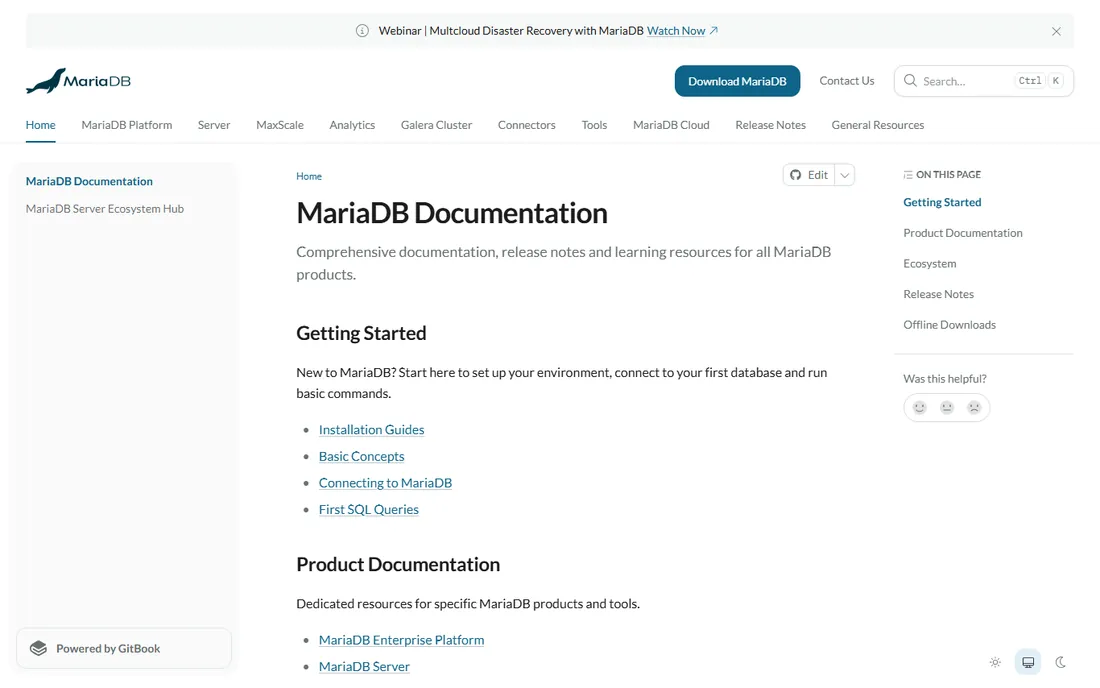Viewport: 1100px width, 688px height.
Task: Open the Release Notes tab
Action: (x=770, y=125)
